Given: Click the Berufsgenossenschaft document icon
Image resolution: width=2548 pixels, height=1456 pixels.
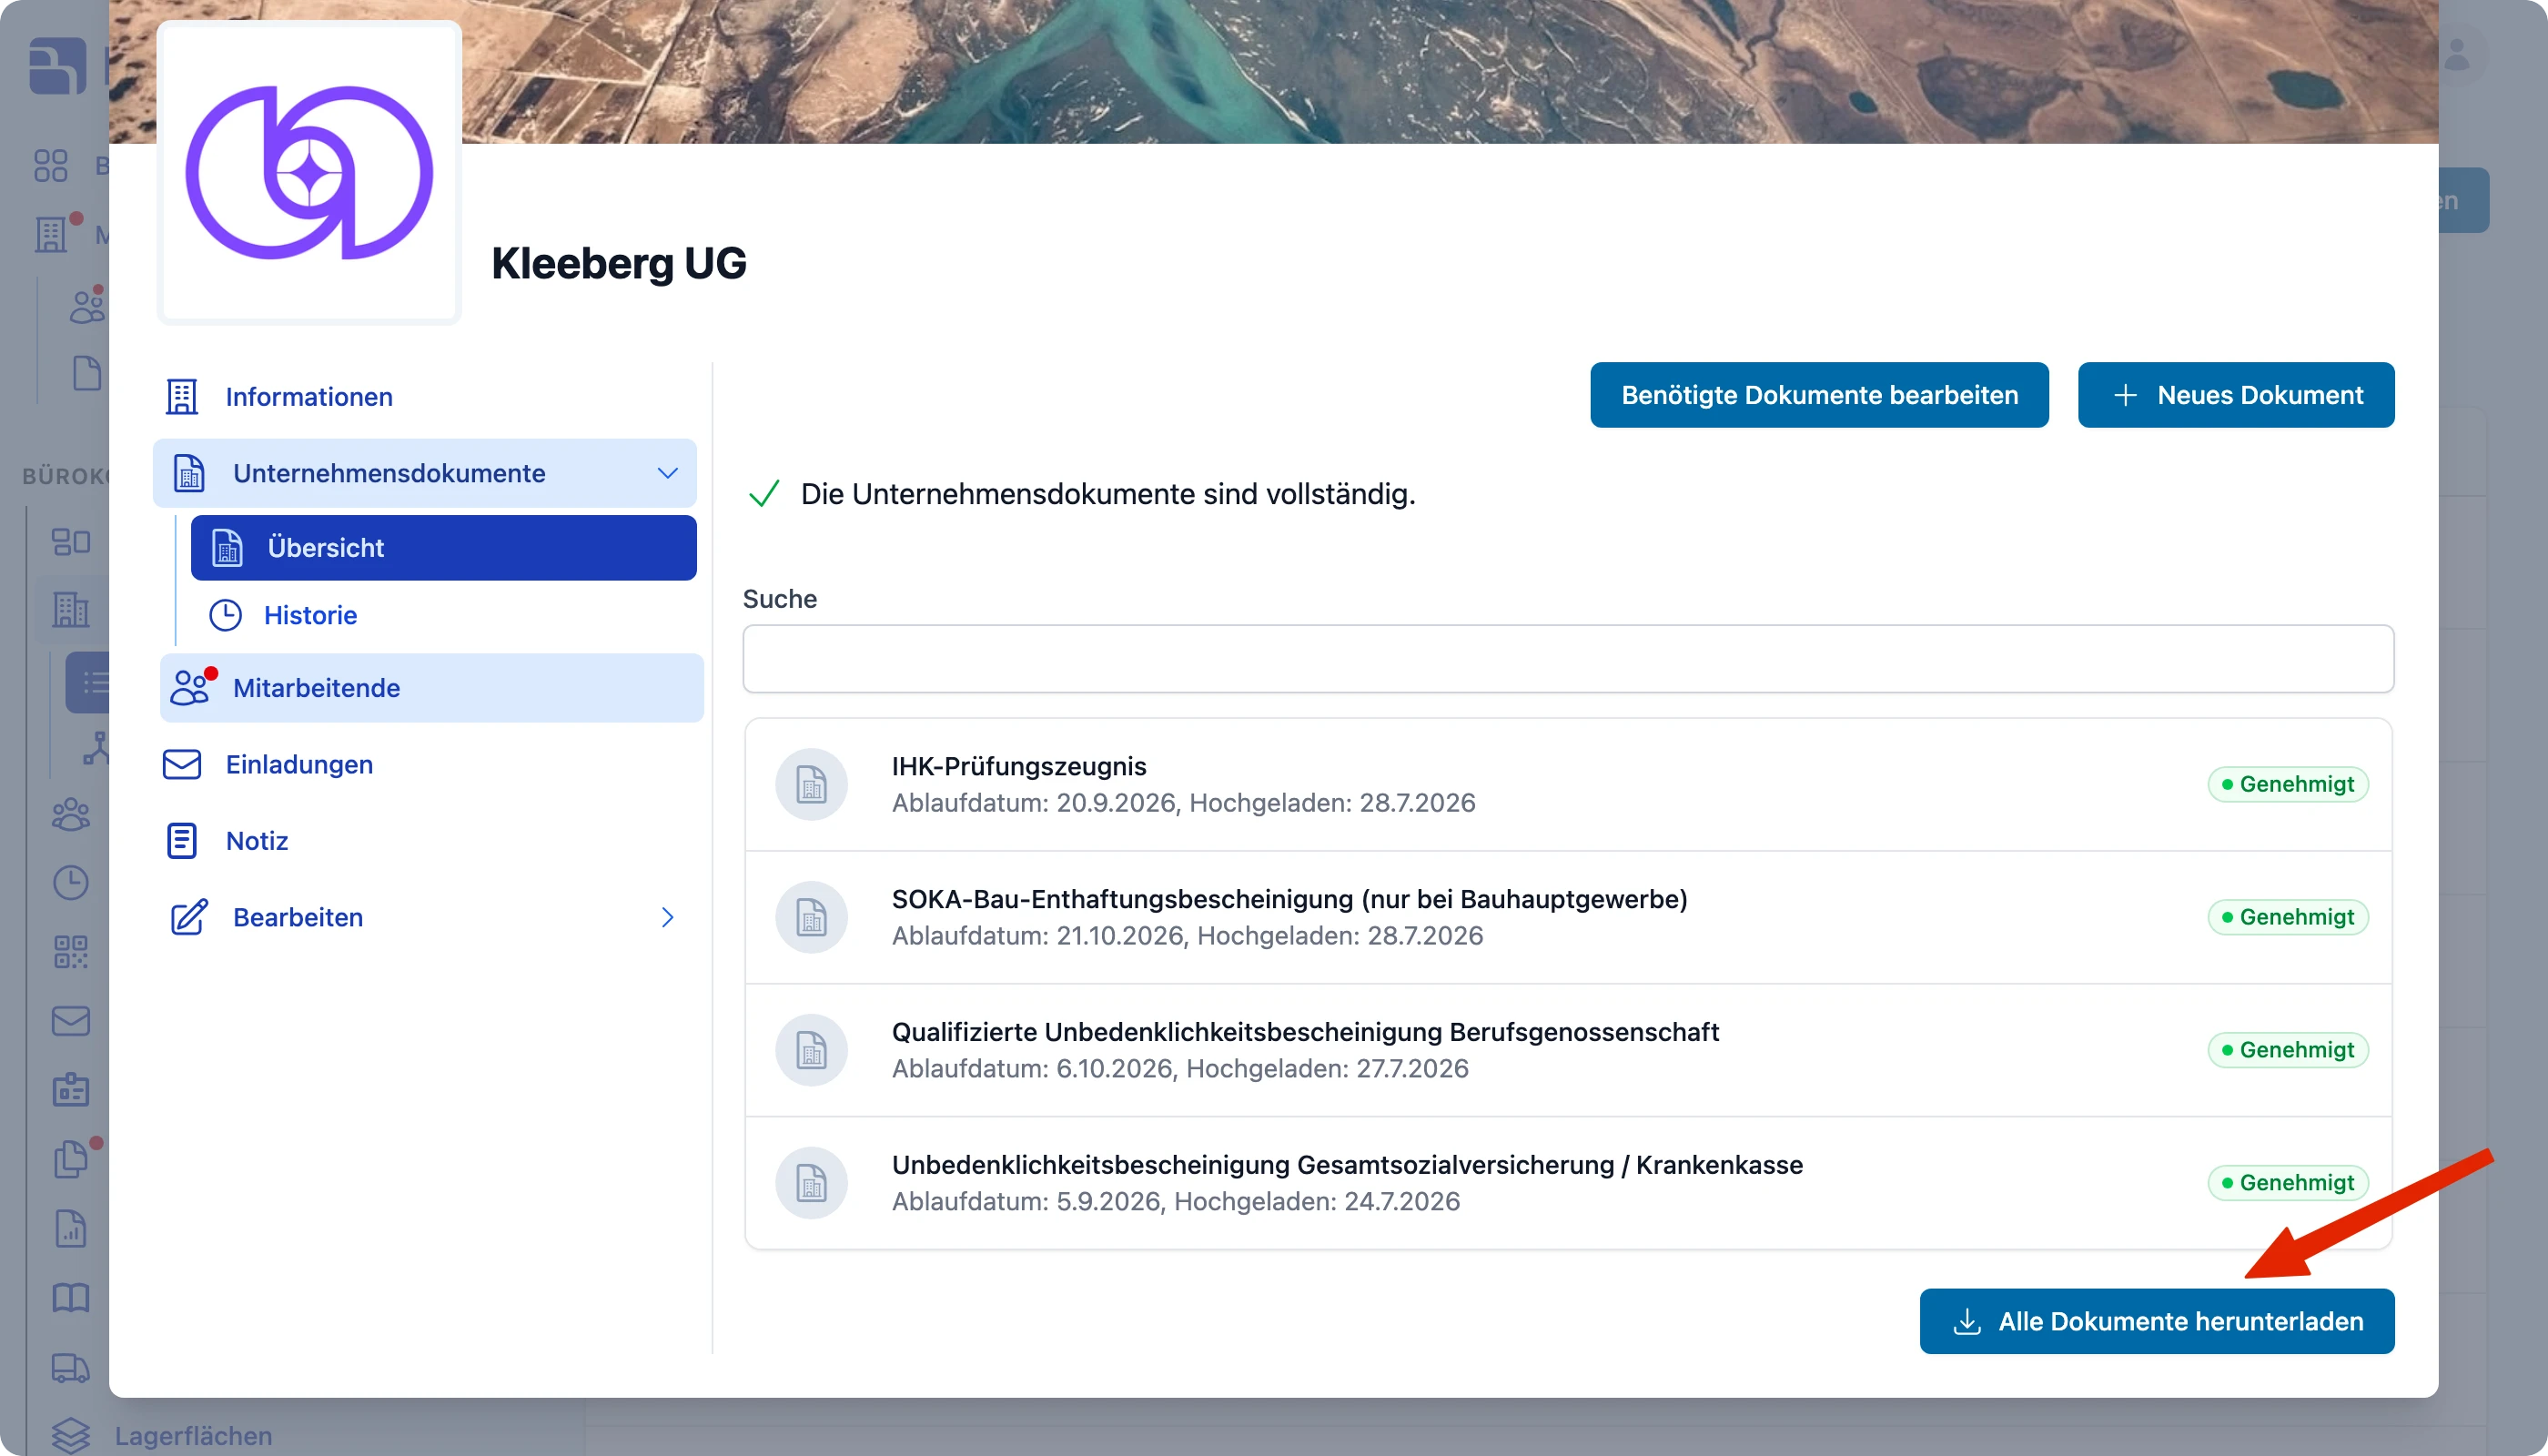Looking at the screenshot, I should 811,1050.
